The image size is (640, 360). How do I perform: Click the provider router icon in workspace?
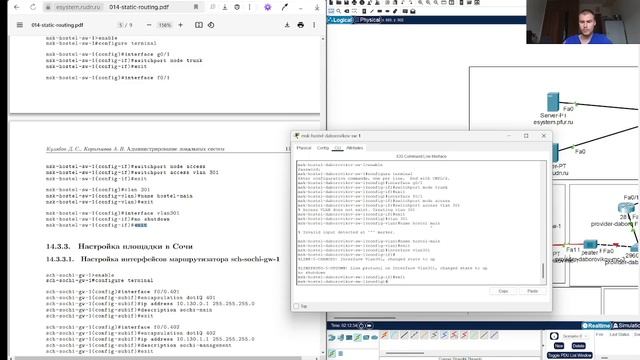click(x=626, y=208)
